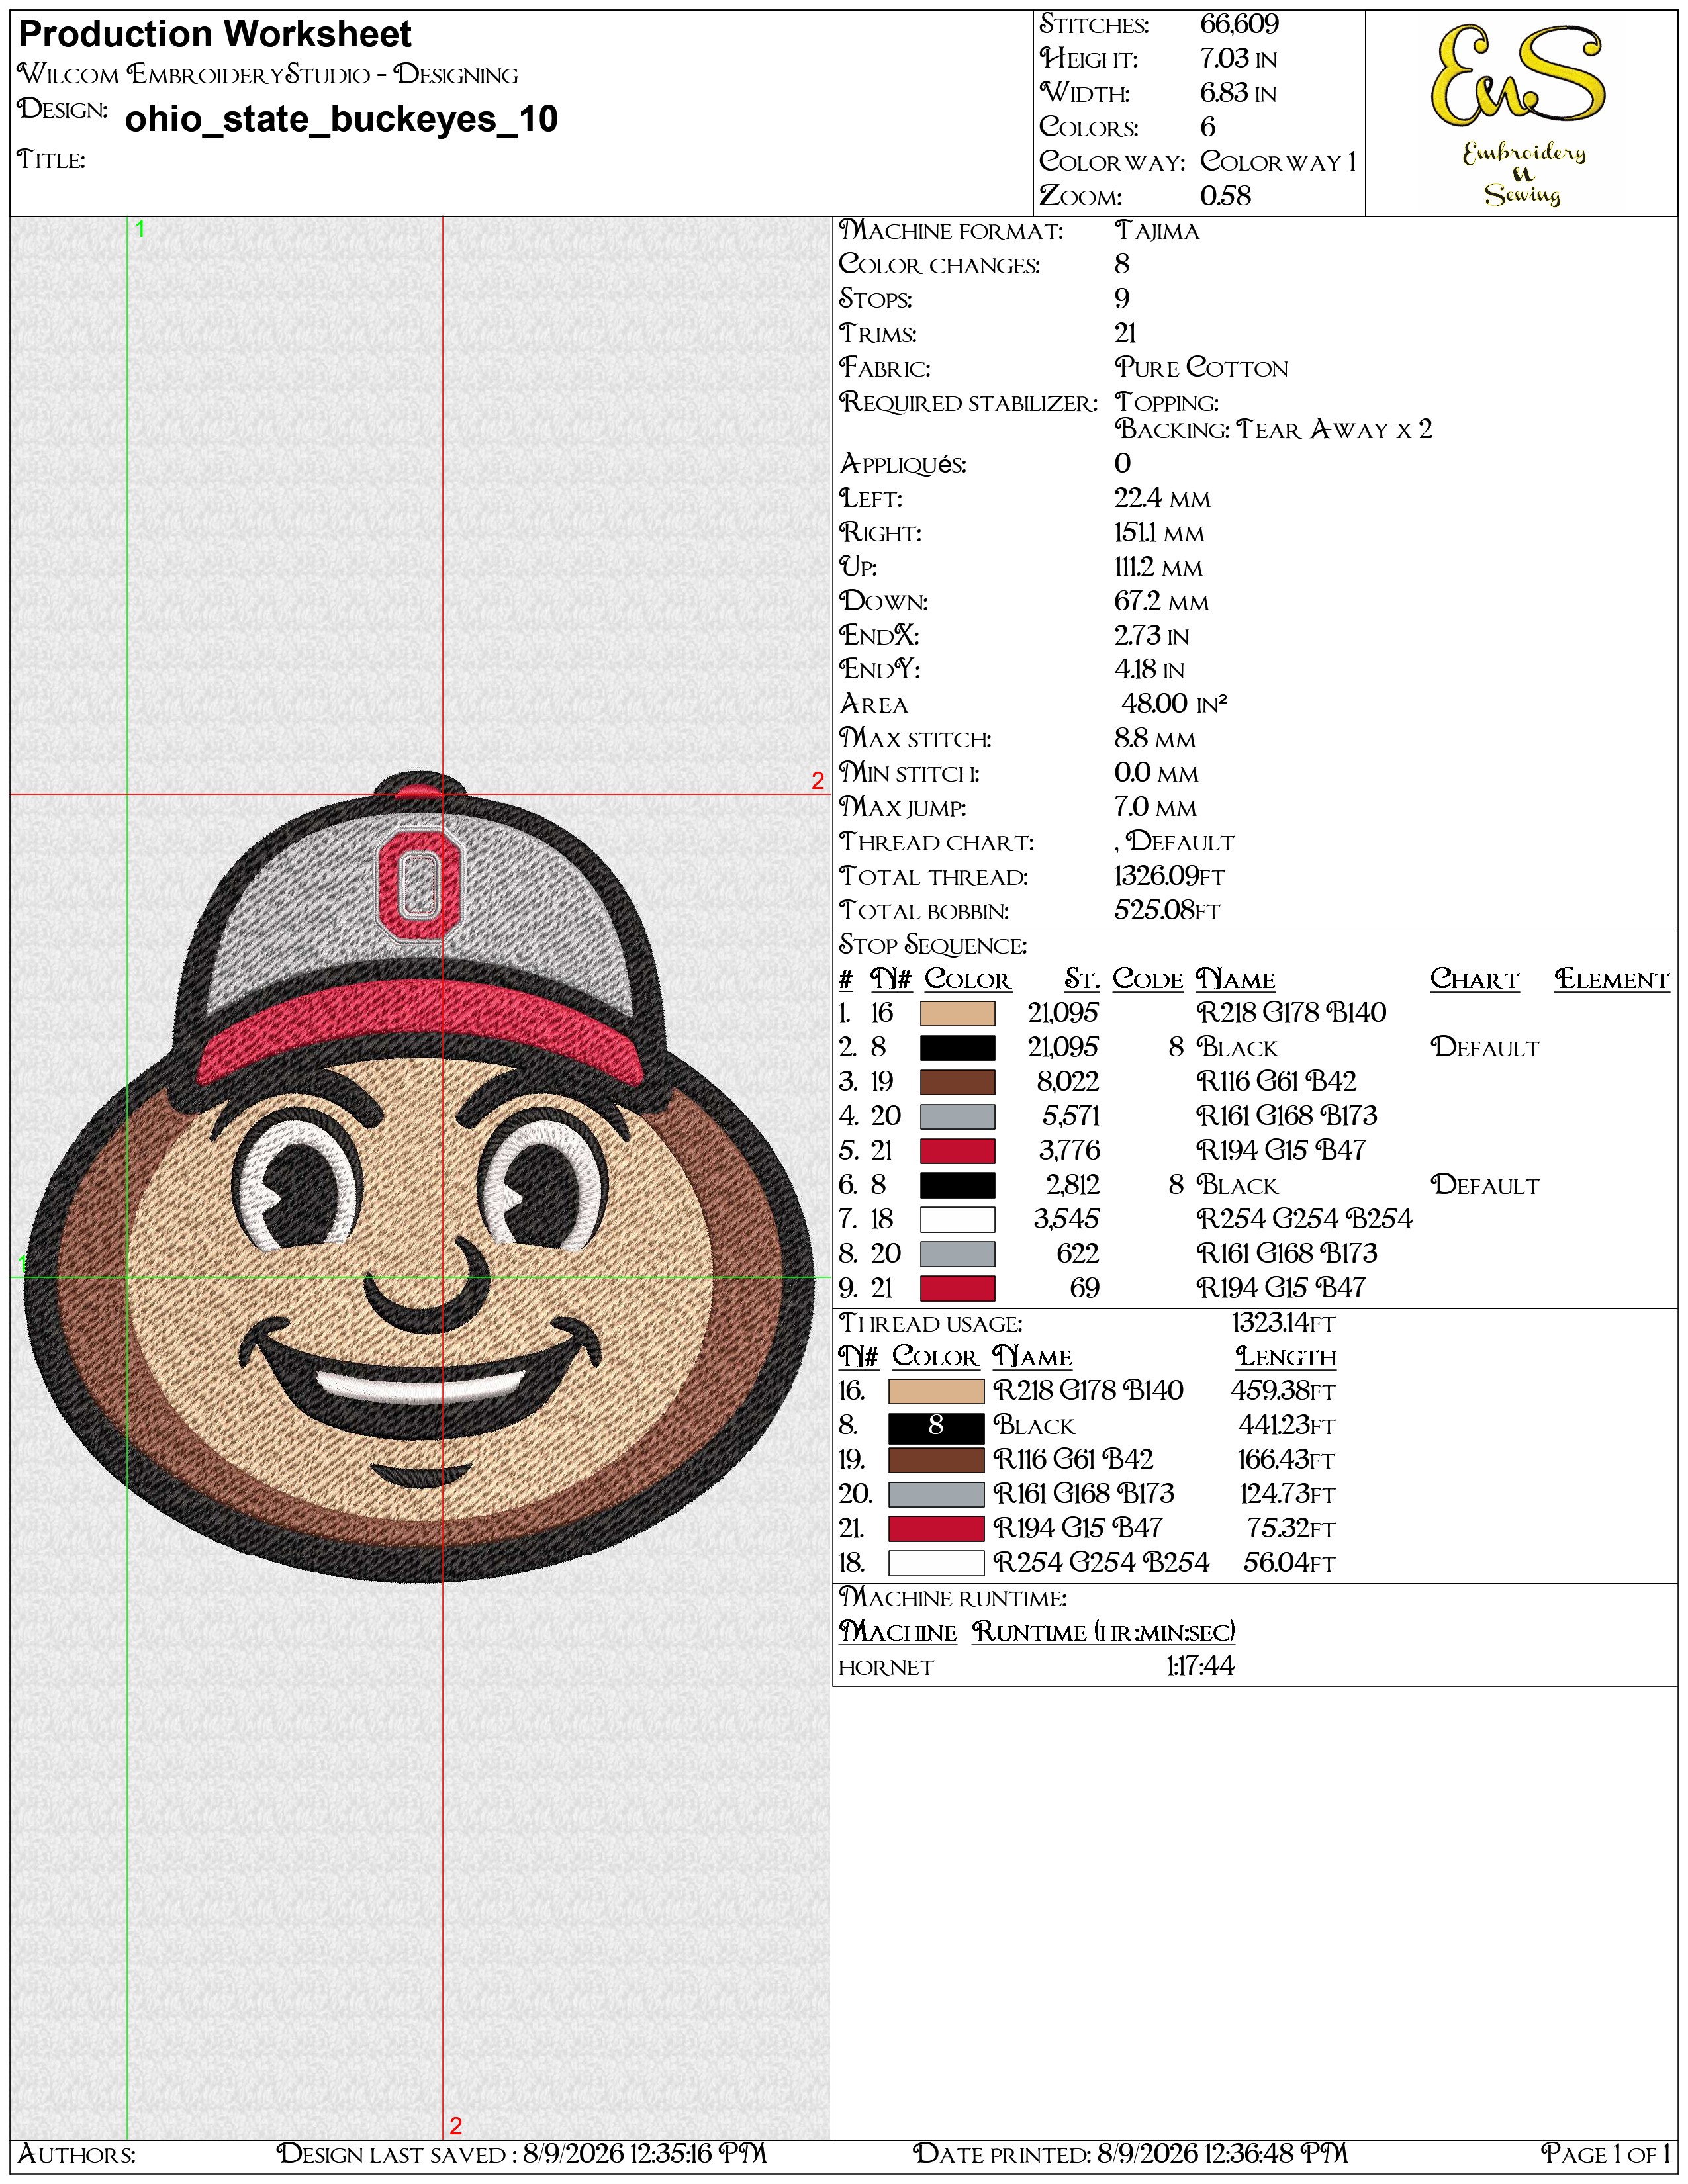Click the Embroidery n Sewing logo
This screenshot has width=1688, height=2184.
point(1520,115)
